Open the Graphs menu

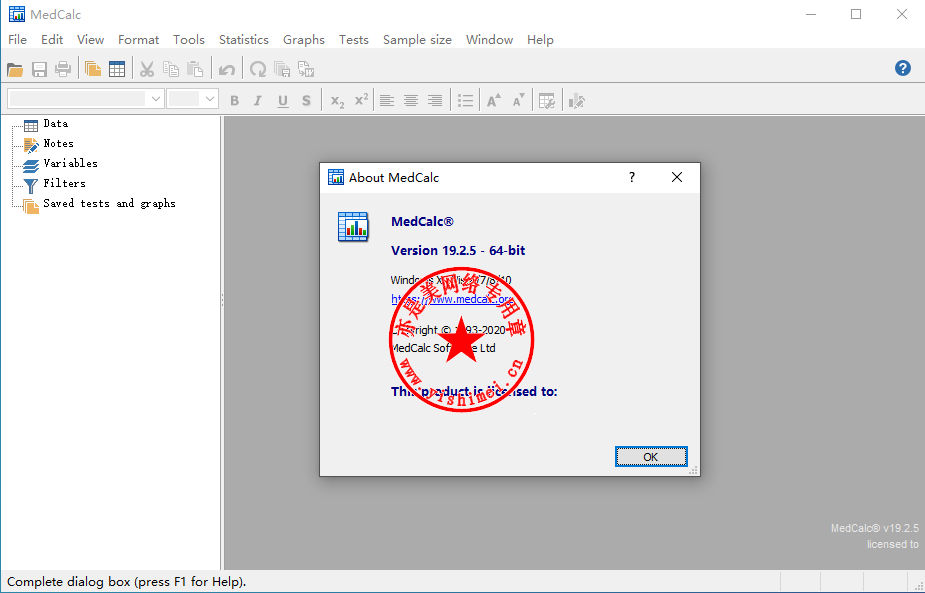click(x=304, y=40)
